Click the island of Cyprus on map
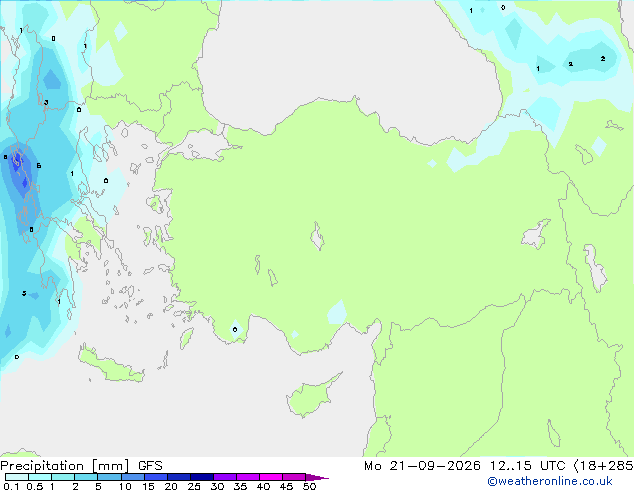This screenshot has width=634, height=490. pyautogui.click(x=311, y=395)
